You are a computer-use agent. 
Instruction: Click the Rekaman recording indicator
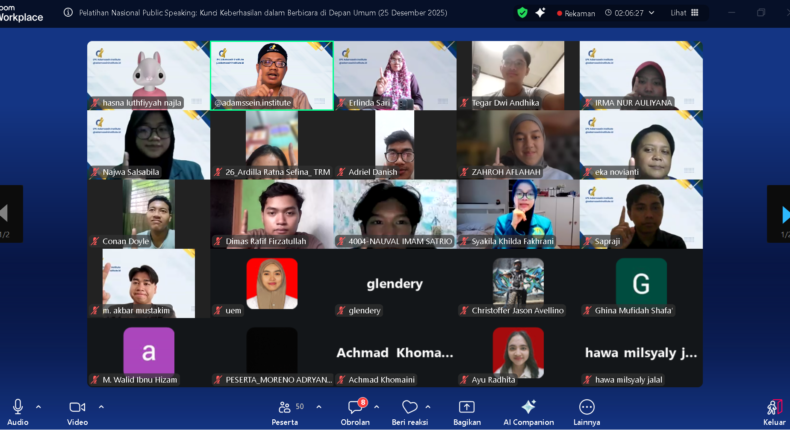click(576, 13)
